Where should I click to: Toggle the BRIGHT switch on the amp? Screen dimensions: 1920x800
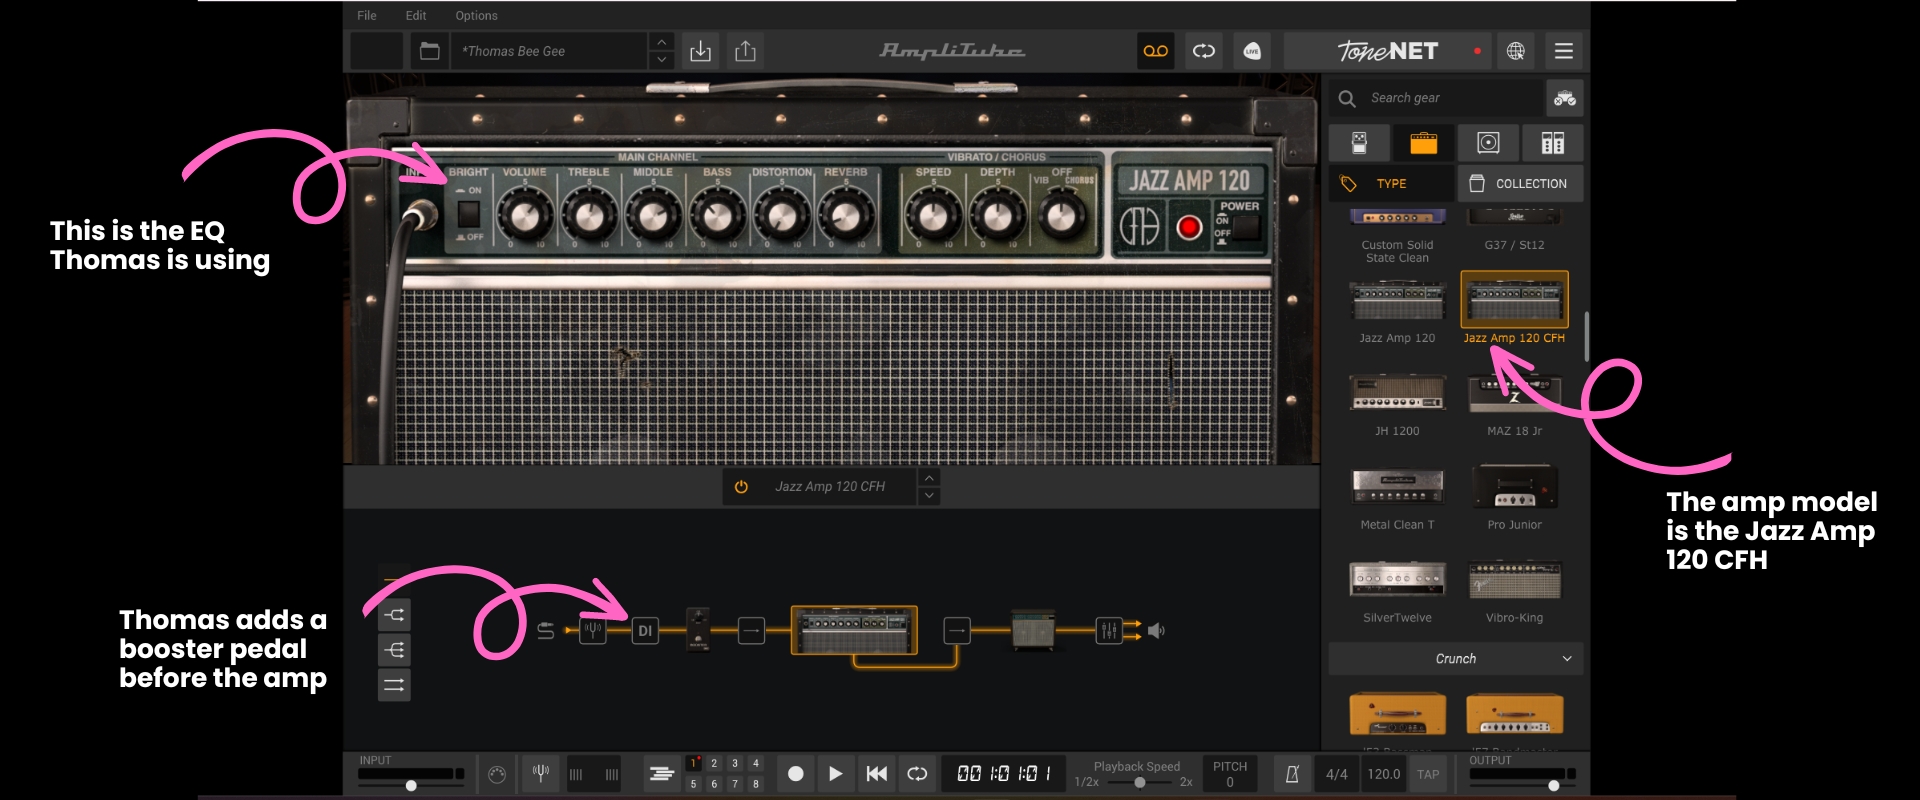[x=468, y=213]
